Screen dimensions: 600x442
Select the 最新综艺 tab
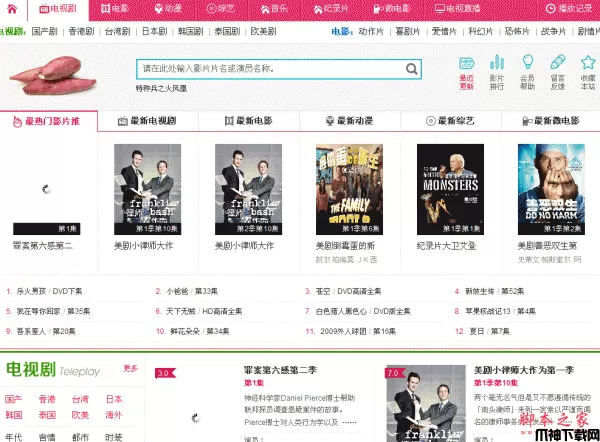pyautogui.click(x=451, y=121)
